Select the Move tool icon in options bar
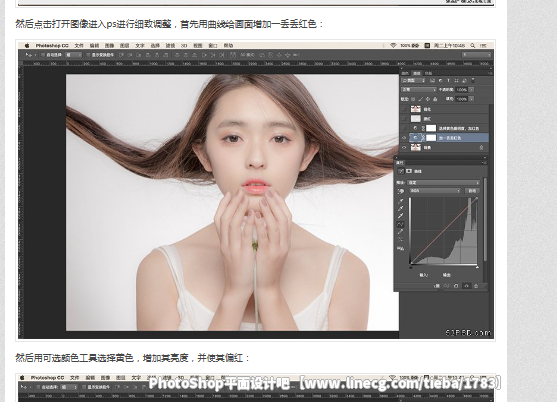Image resolution: width=557 pixels, height=402 pixels. tap(28, 55)
